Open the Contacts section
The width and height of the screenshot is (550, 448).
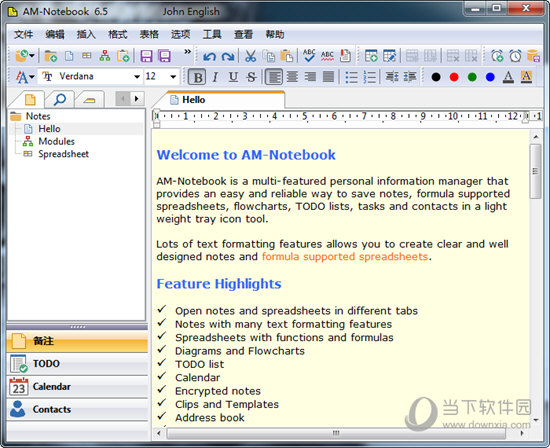[x=77, y=409]
